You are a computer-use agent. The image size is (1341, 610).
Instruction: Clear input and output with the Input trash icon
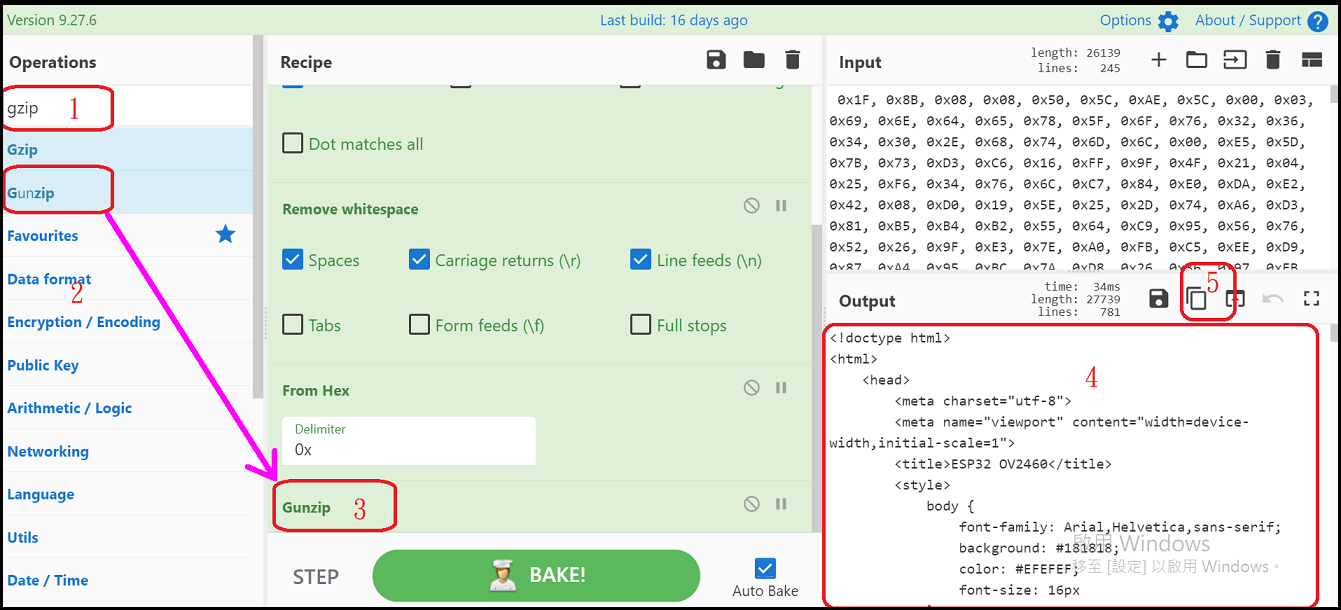pyautogui.click(x=1273, y=60)
